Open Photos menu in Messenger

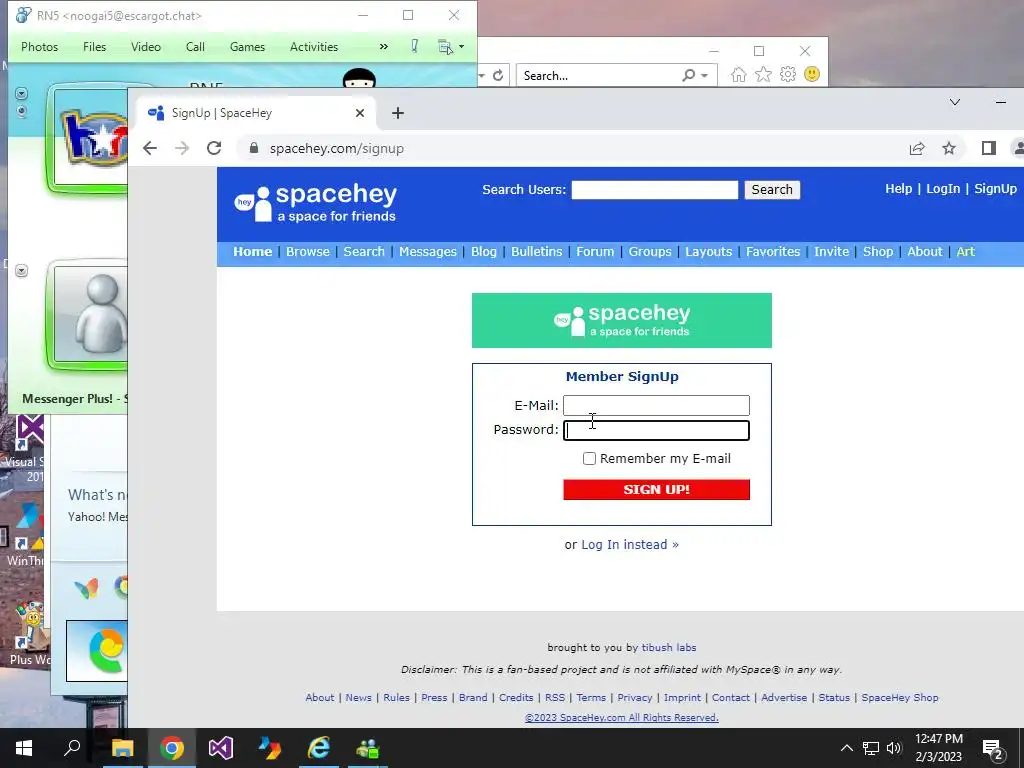pyautogui.click(x=39, y=47)
